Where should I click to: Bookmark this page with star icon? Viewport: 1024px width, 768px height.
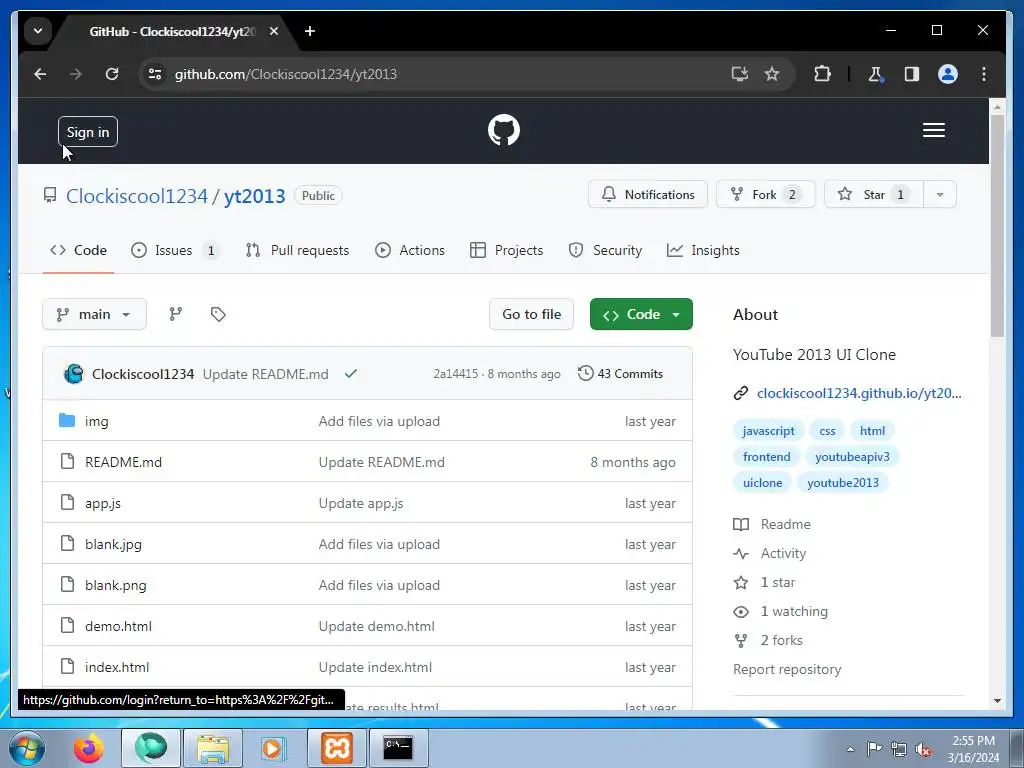[772, 74]
